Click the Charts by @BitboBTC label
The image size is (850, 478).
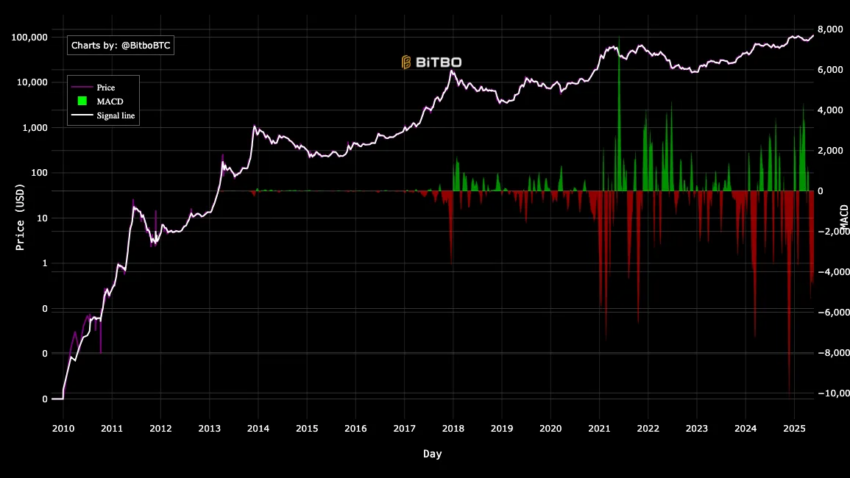(x=120, y=46)
